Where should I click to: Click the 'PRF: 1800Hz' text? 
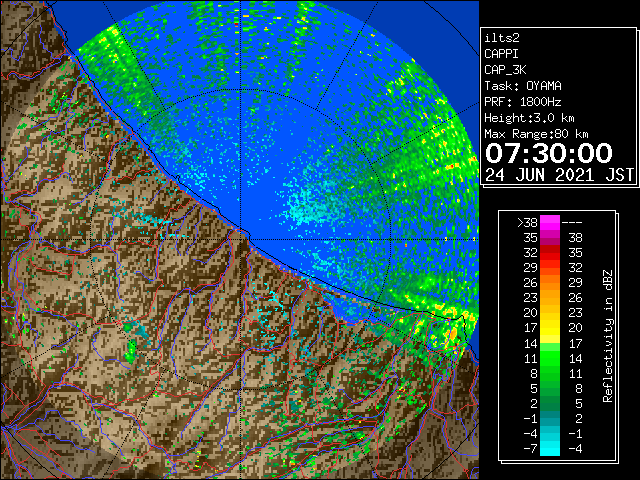click(x=522, y=102)
